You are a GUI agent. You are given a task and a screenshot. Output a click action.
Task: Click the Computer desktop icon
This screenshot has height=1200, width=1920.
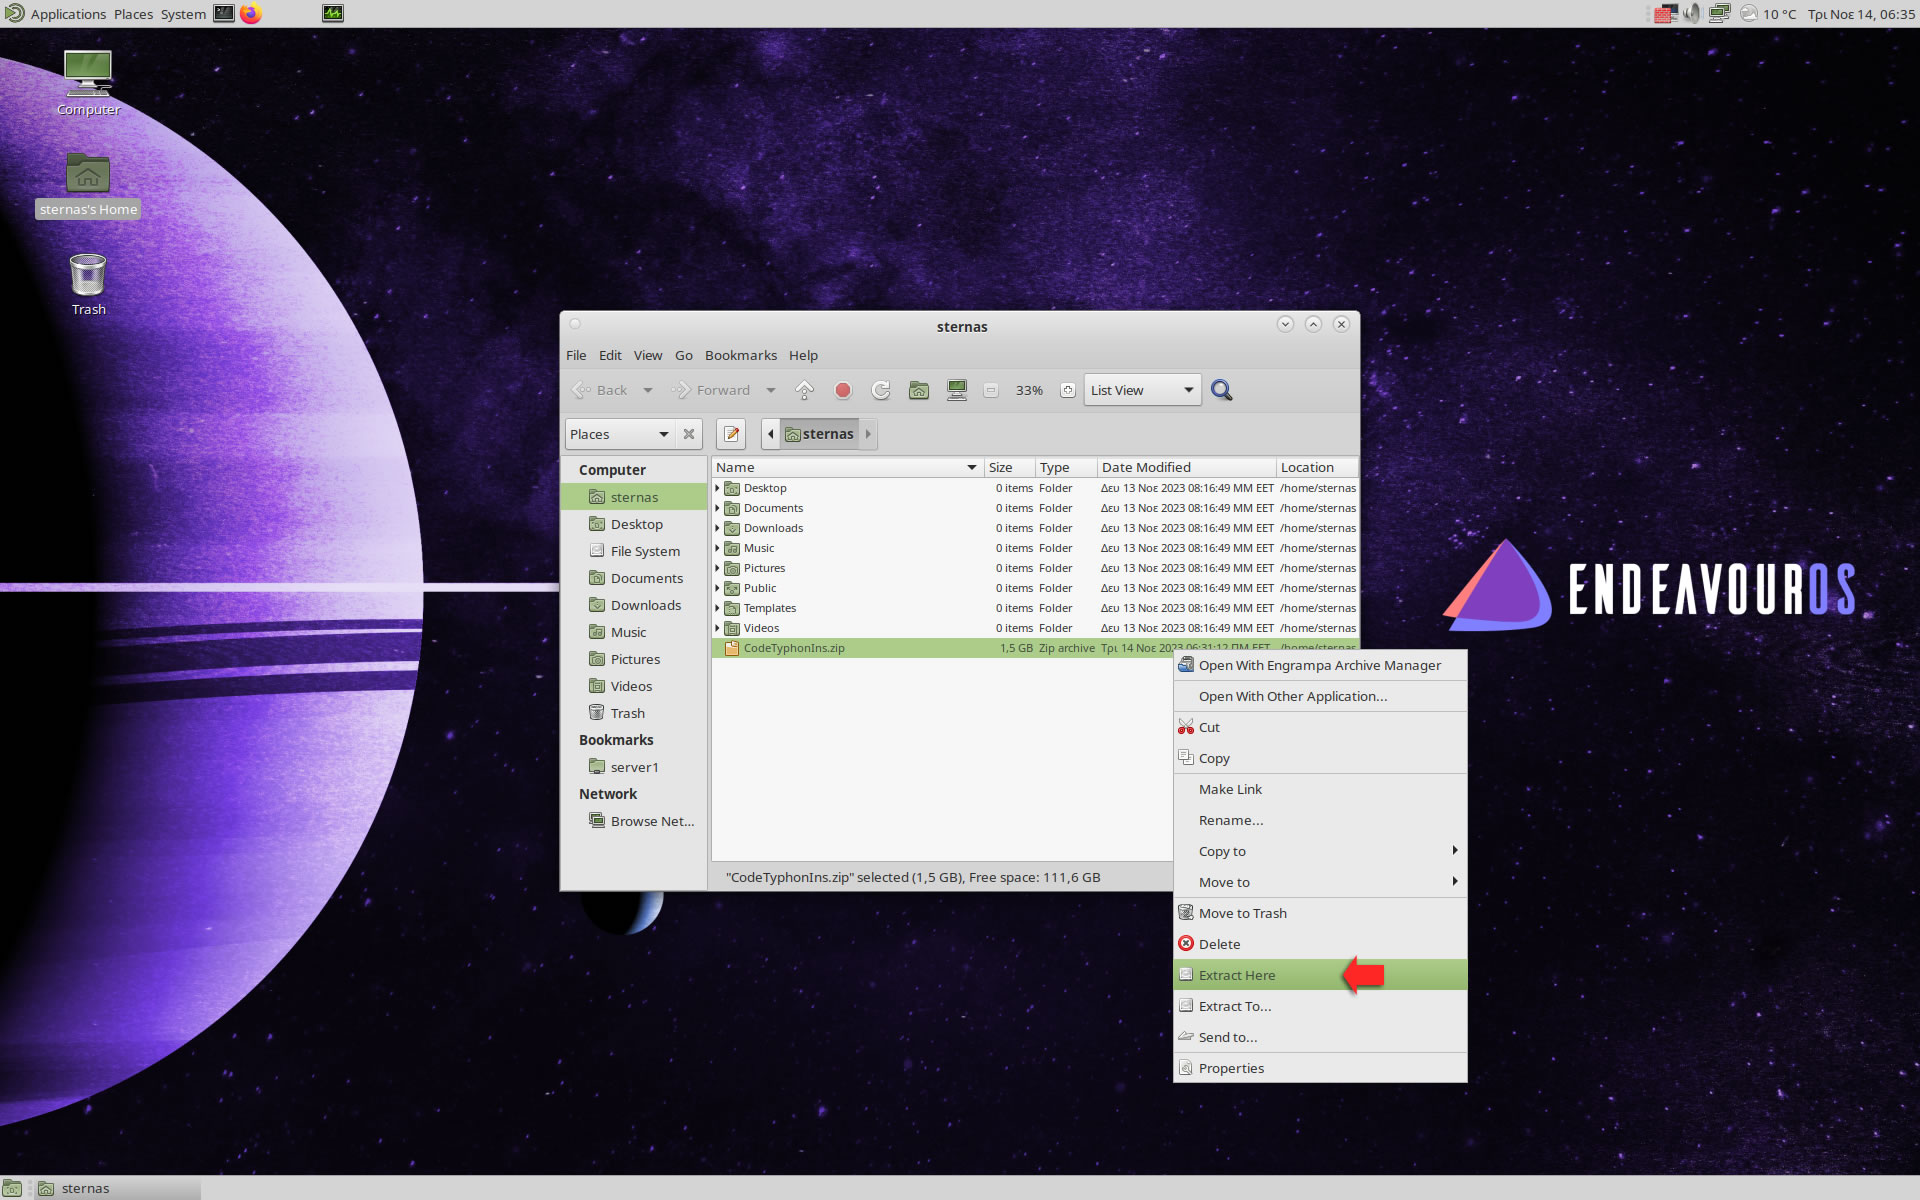88,84
